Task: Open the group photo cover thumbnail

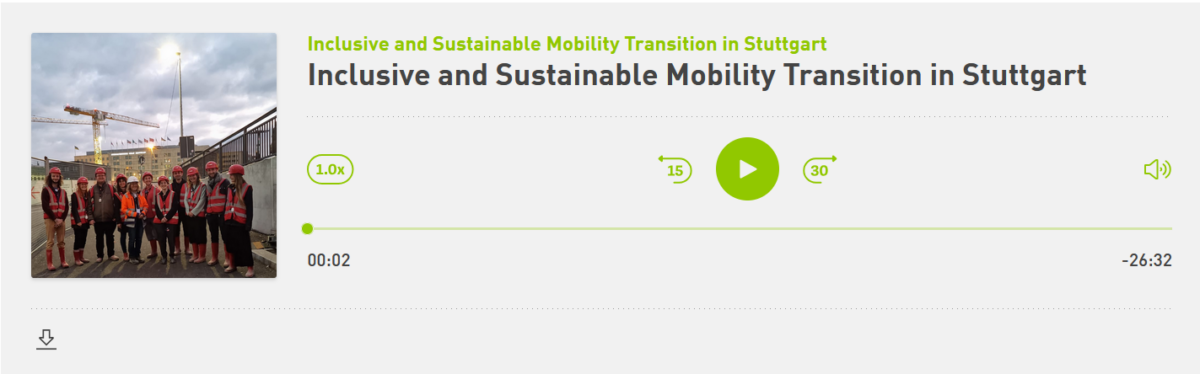Action: tap(154, 155)
